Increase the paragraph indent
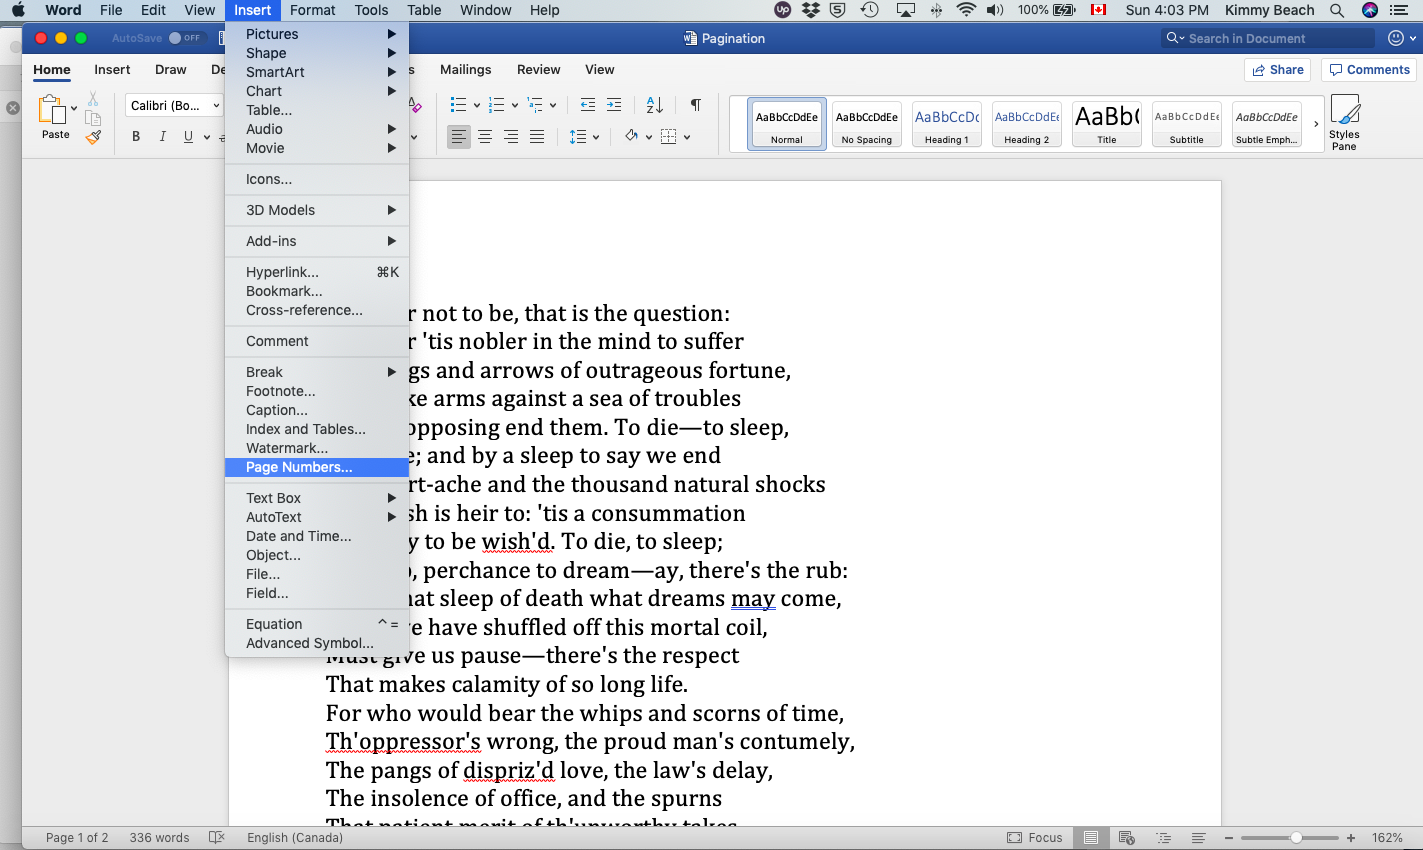Screen dimensions: 1423x850 pos(614,105)
